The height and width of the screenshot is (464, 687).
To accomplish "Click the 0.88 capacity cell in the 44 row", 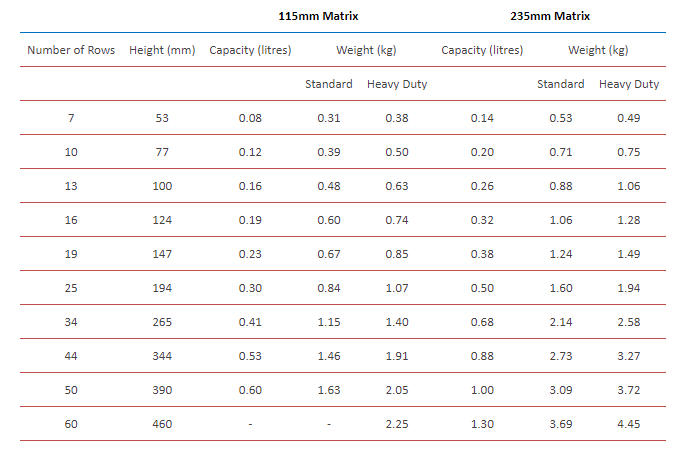I will click(482, 356).
